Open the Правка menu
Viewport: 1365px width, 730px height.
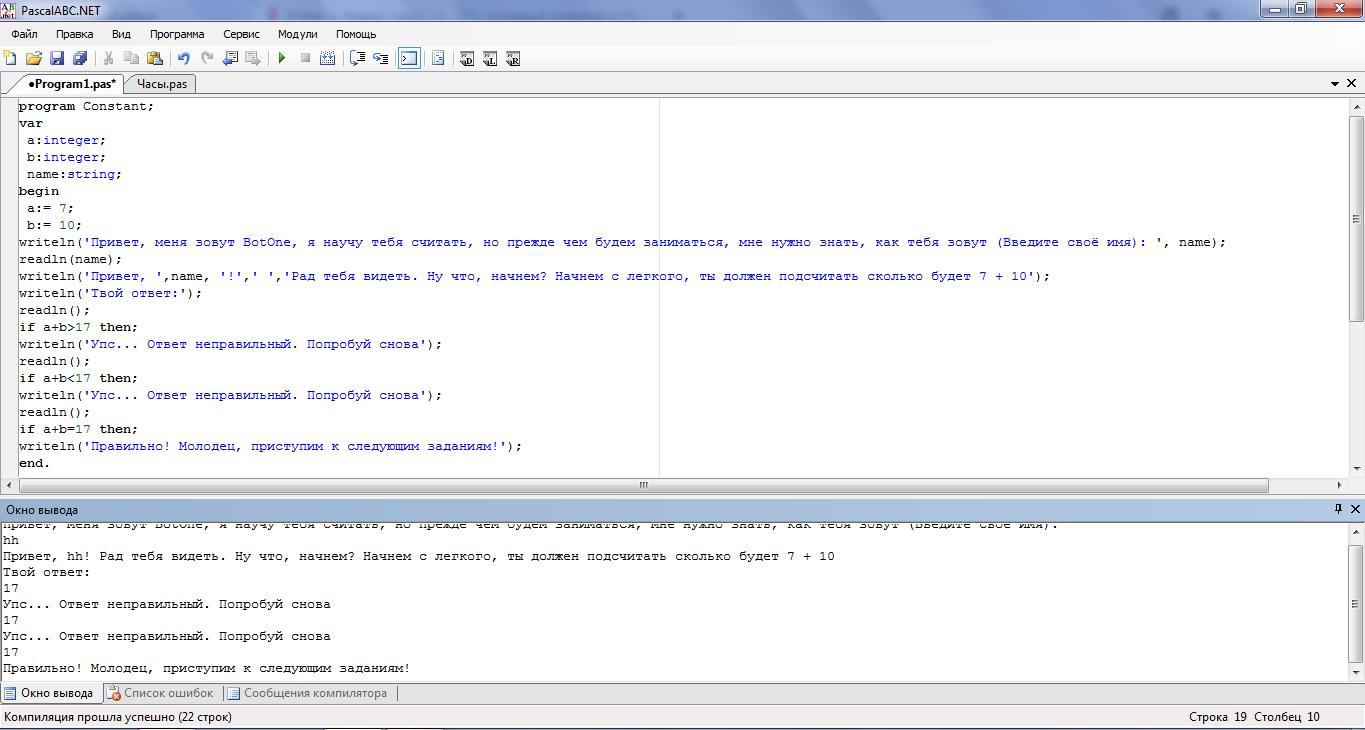[x=75, y=34]
